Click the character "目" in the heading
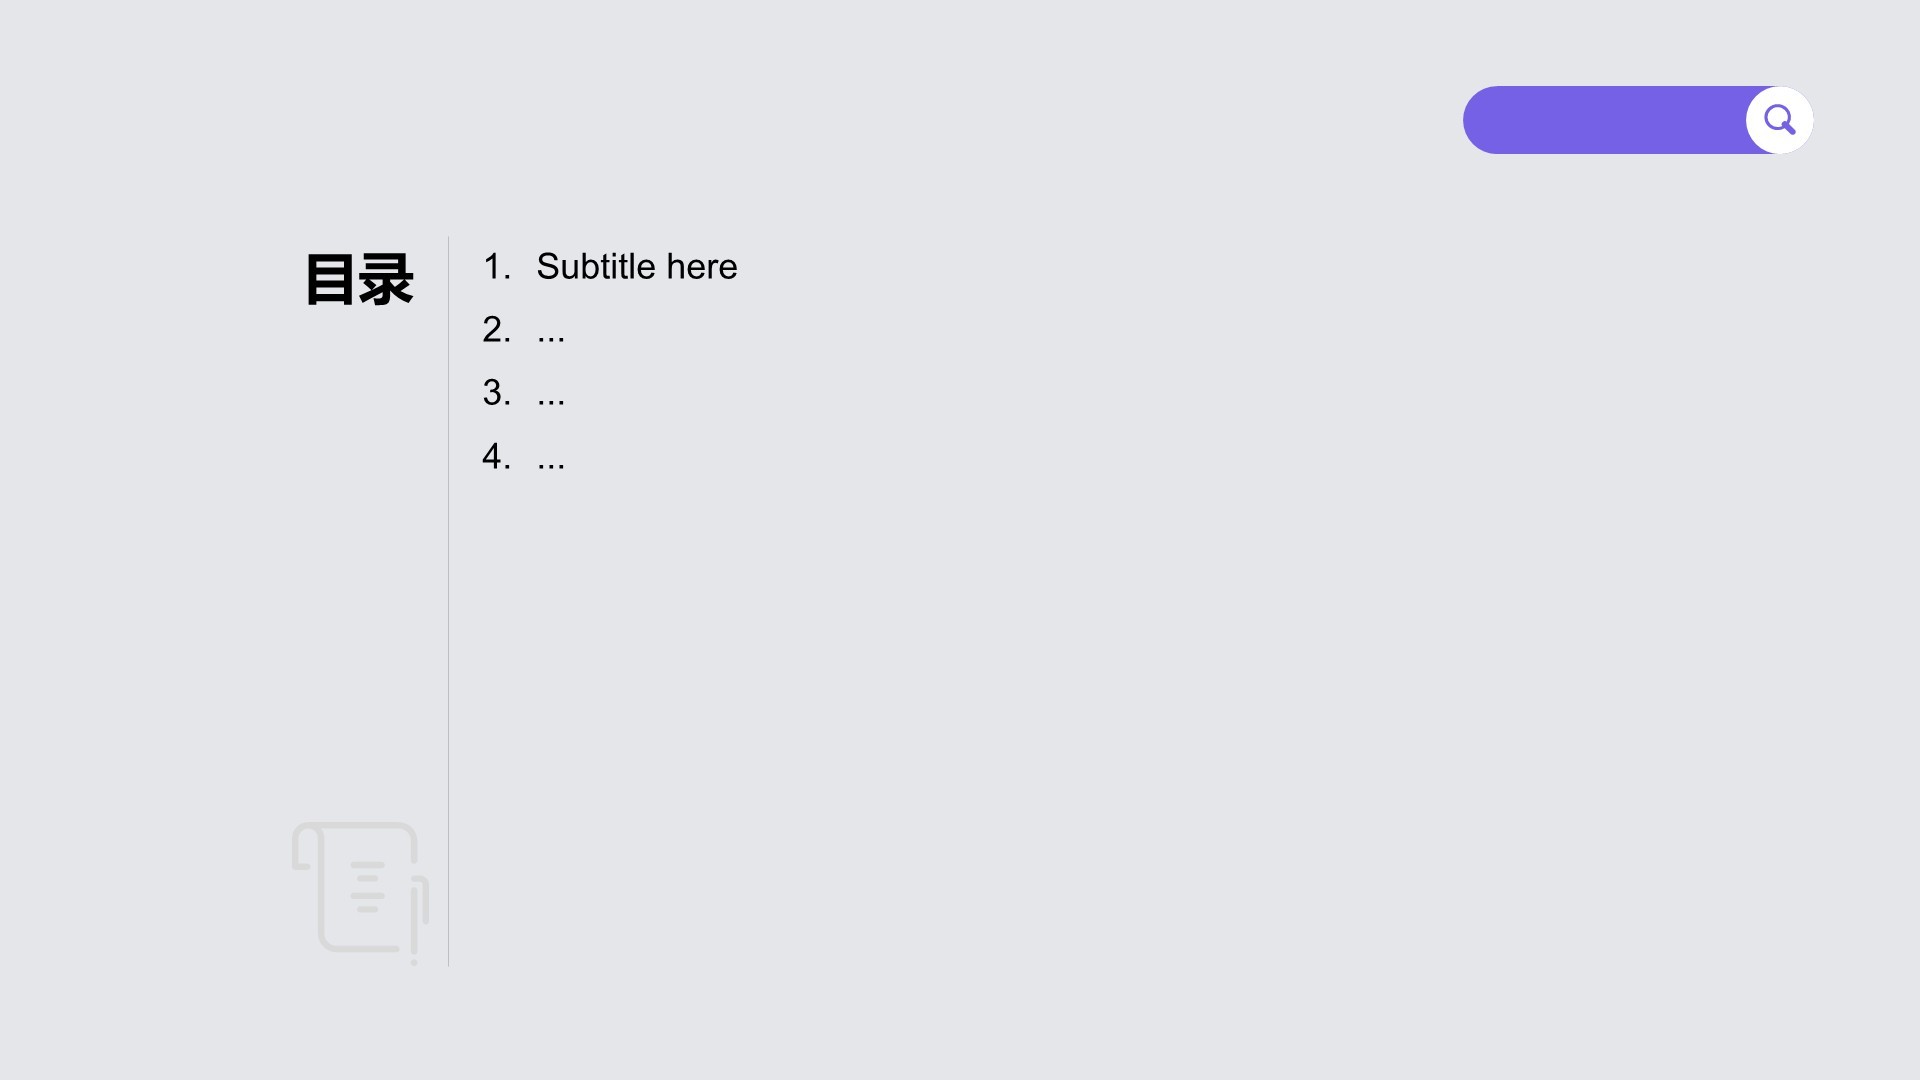1920x1080 pixels. pyautogui.click(x=330, y=279)
